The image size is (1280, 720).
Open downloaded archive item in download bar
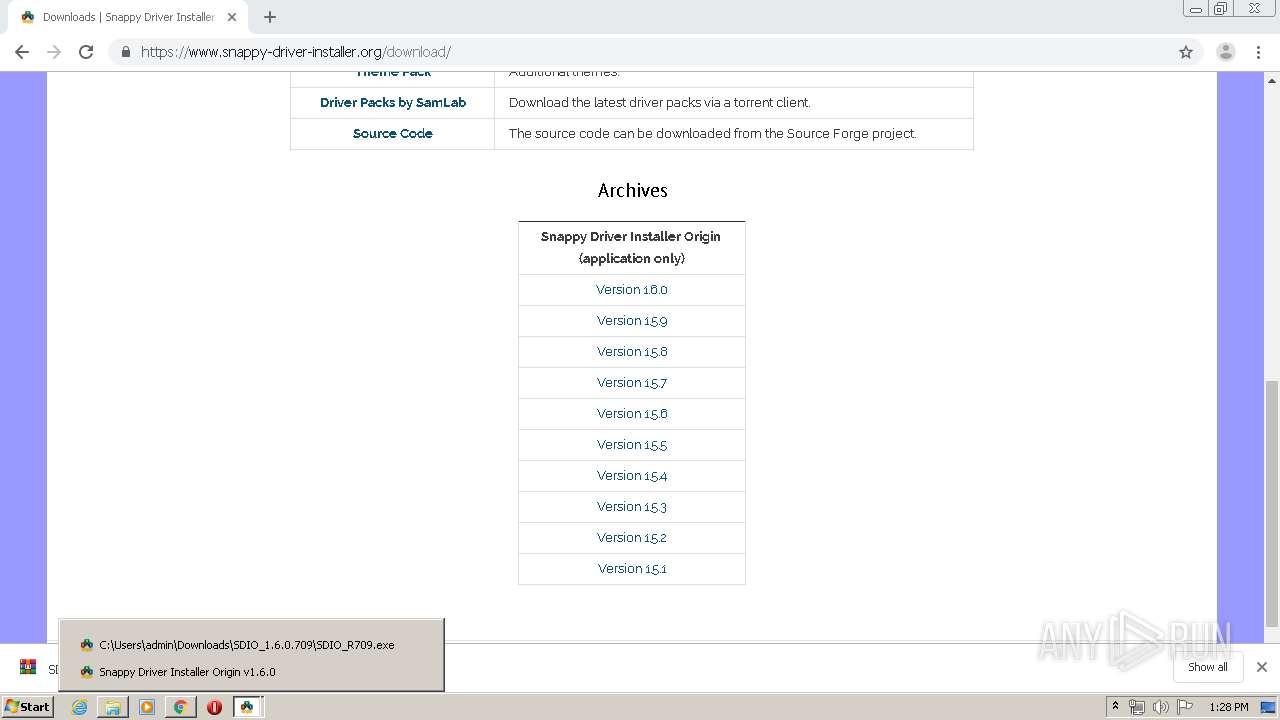pos(36,668)
